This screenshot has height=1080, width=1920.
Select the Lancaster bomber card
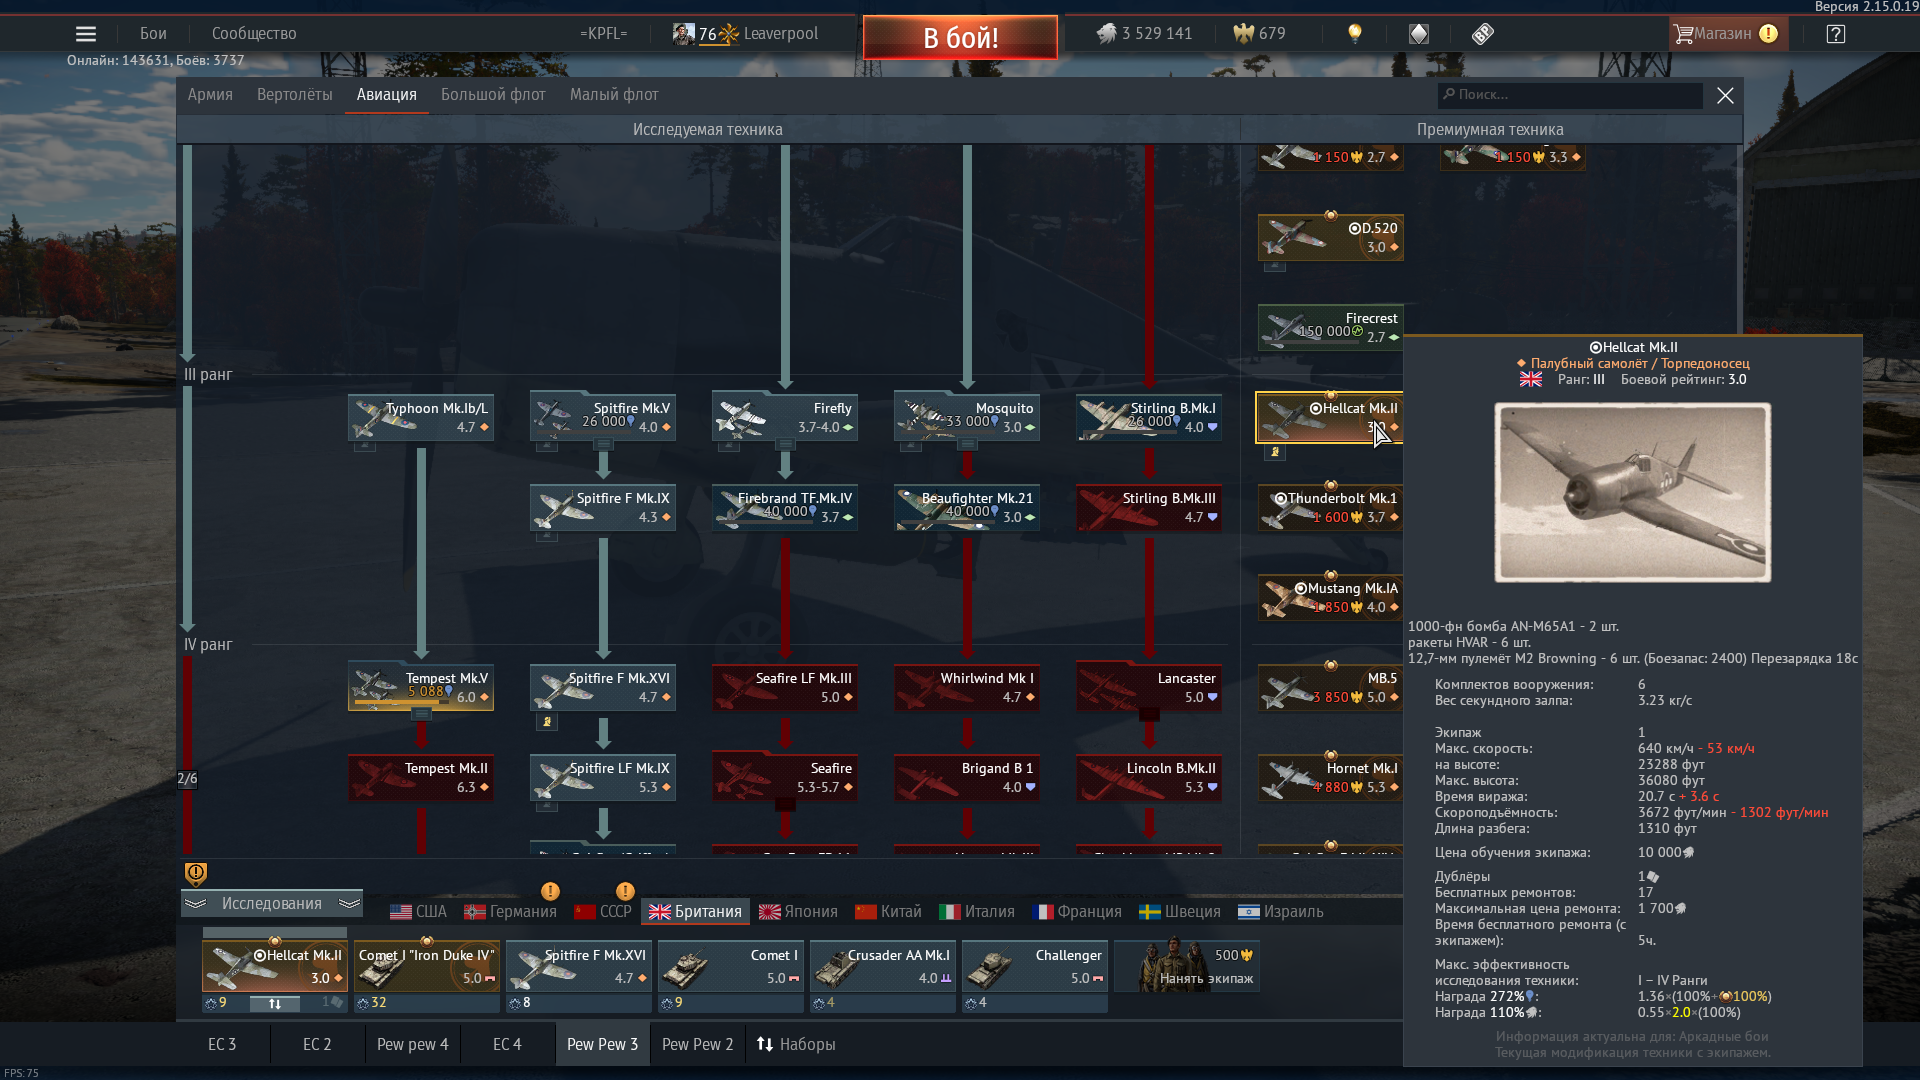(x=1149, y=688)
